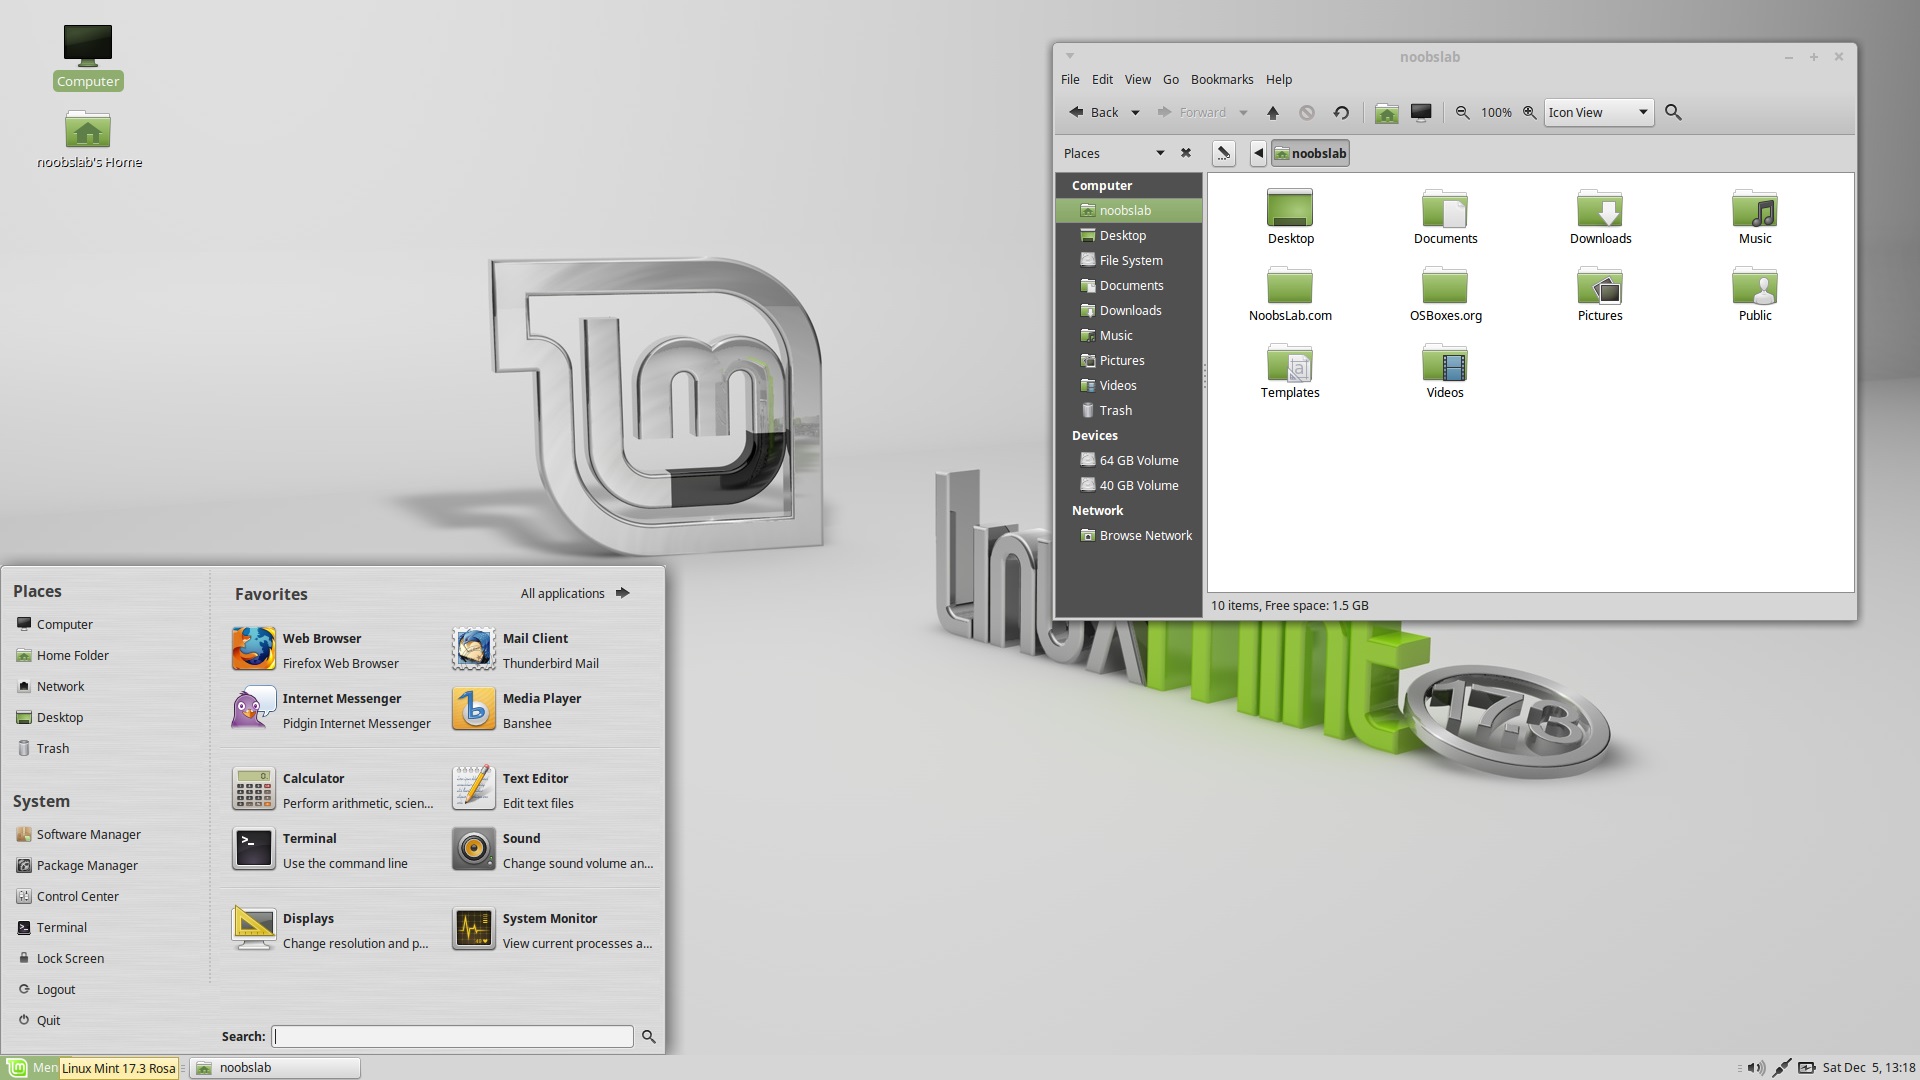Zoom in using the magnifier plus icon

click(x=1529, y=113)
